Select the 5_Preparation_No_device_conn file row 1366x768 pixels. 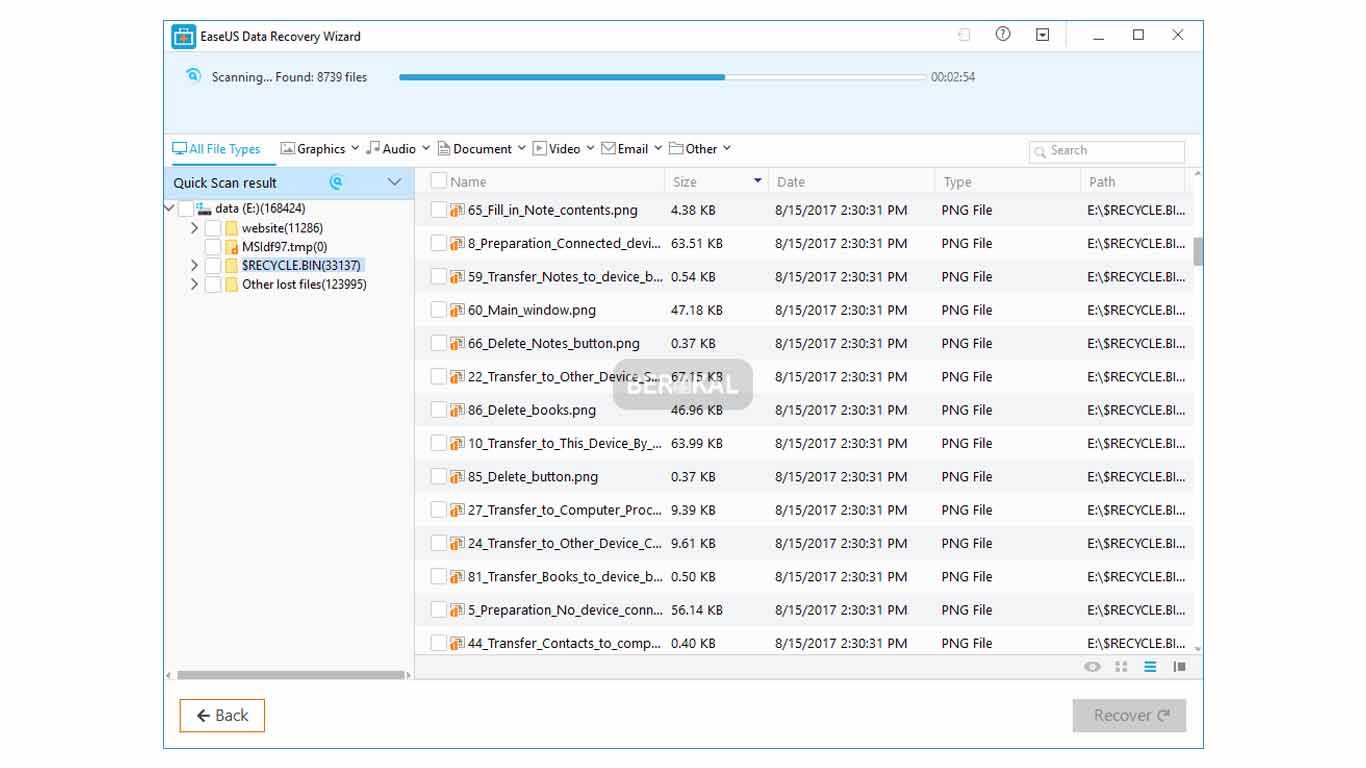[x=804, y=610]
